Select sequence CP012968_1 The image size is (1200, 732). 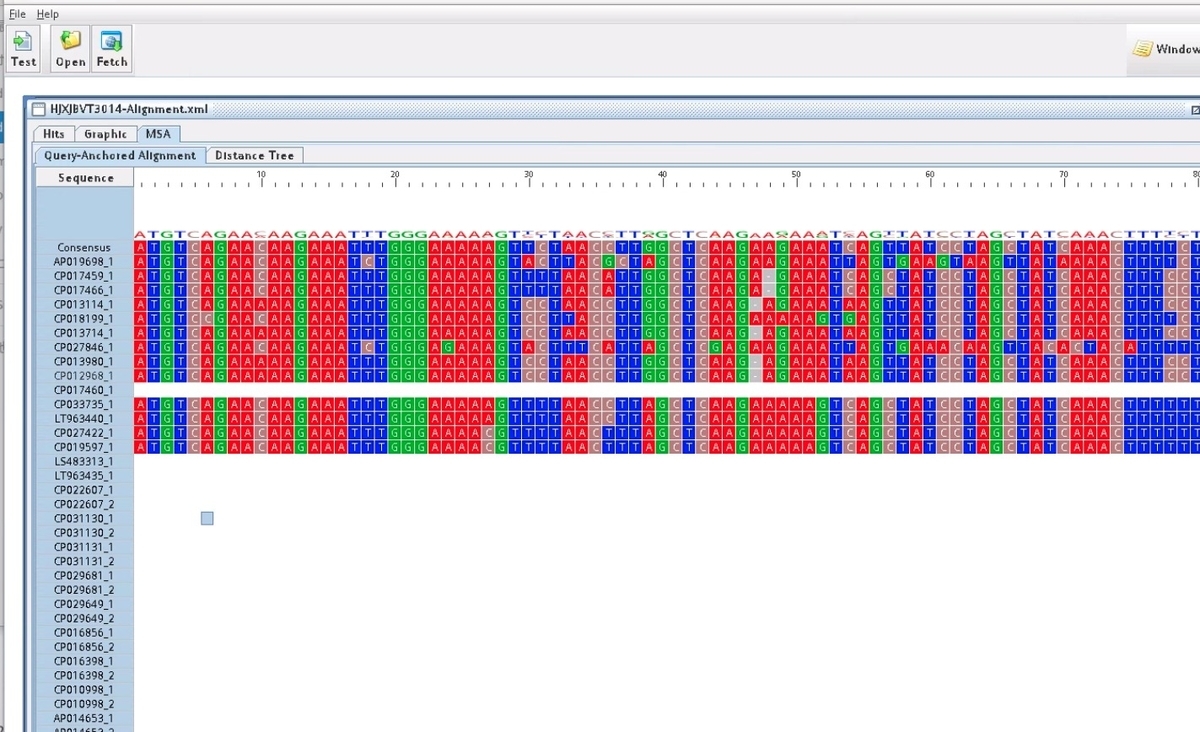click(84, 375)
